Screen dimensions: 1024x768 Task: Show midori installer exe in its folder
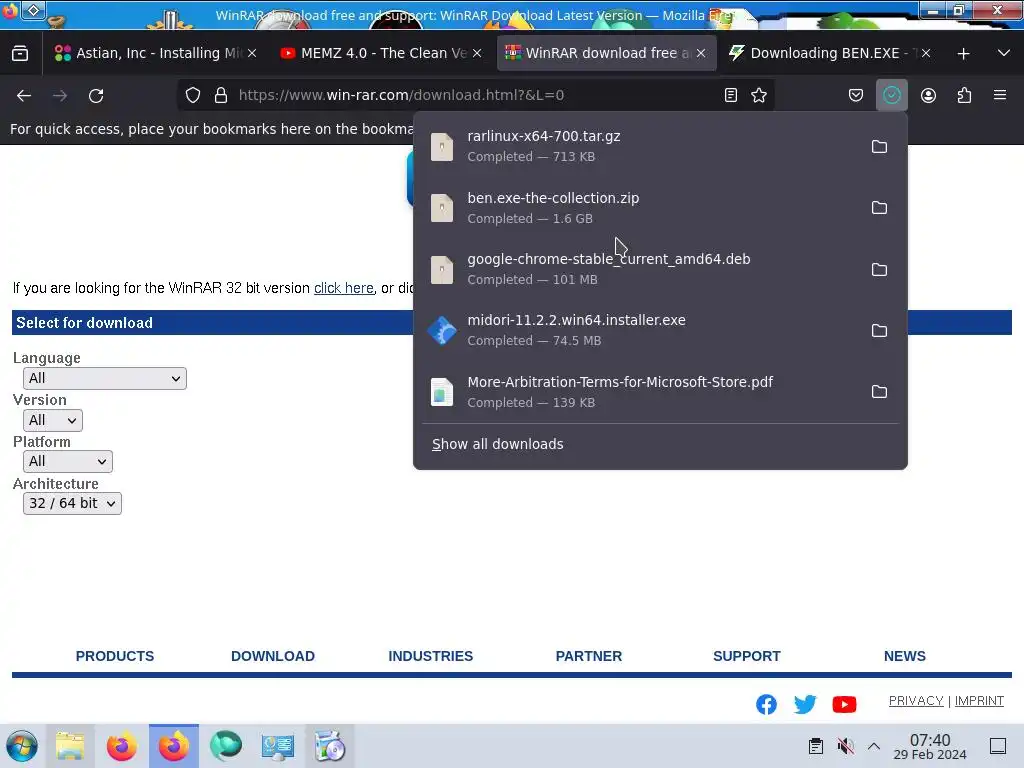(879, 330)
